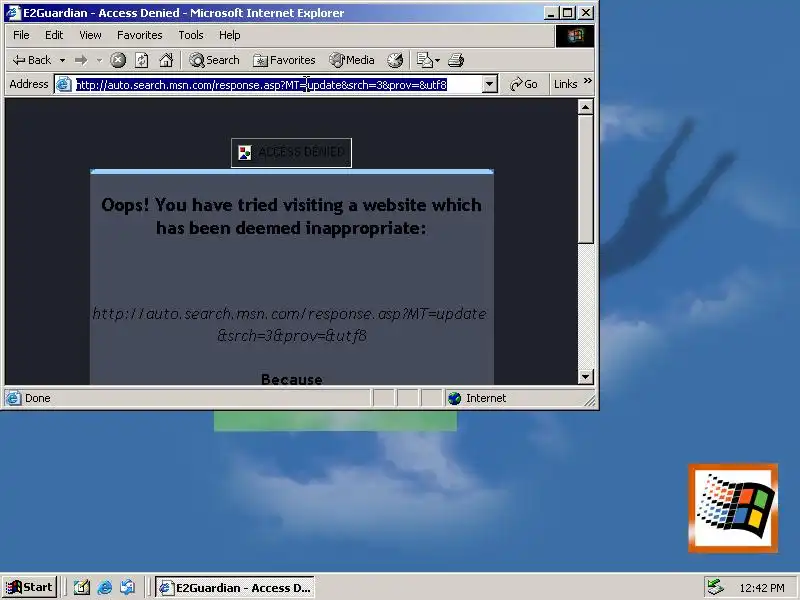The width and height of the screenshot is (800, 600).
Task: Open the File menu
Action: 21,35
